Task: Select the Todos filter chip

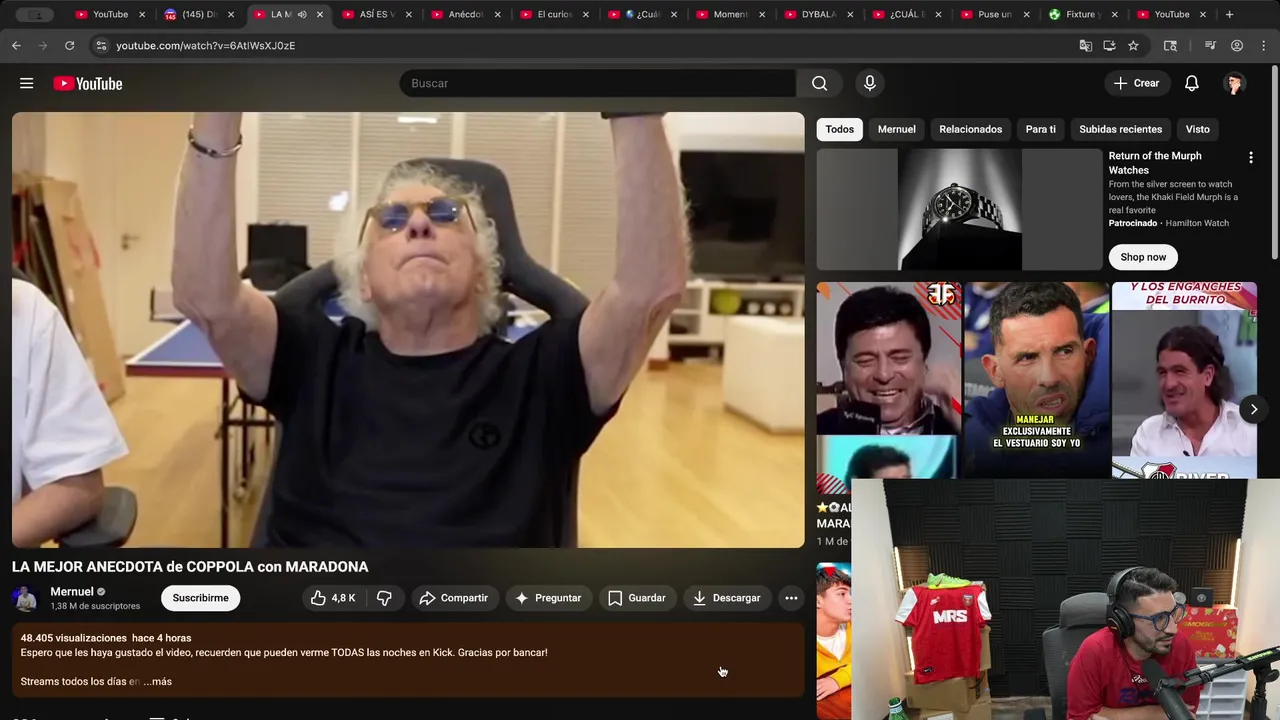Action: (x=840, y=129)
